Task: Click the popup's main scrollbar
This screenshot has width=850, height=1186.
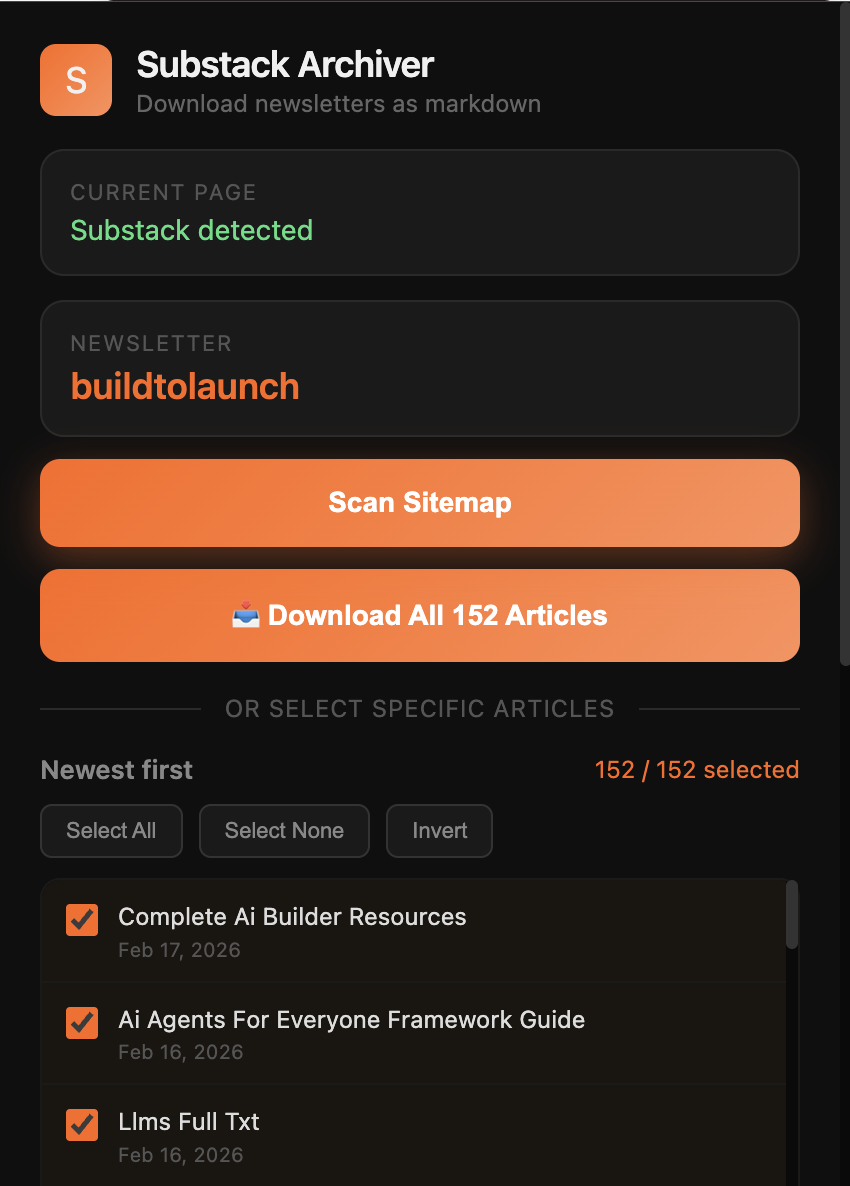Action: pos(845,334)
